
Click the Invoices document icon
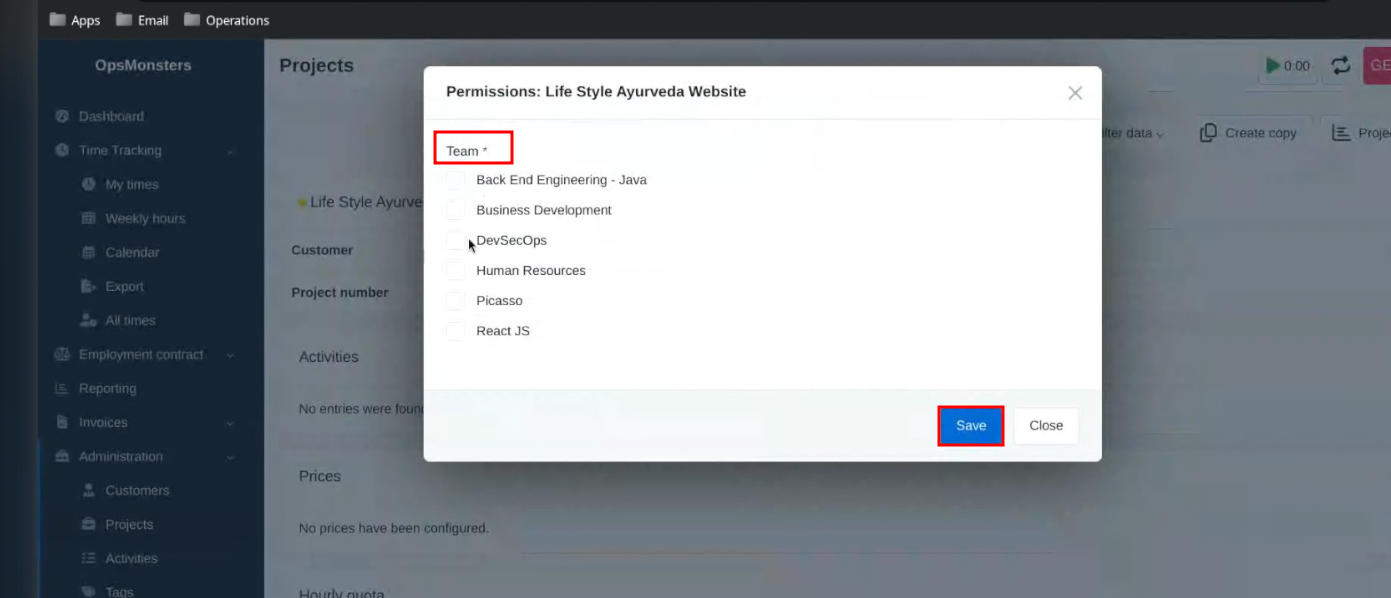coord(62,423)
